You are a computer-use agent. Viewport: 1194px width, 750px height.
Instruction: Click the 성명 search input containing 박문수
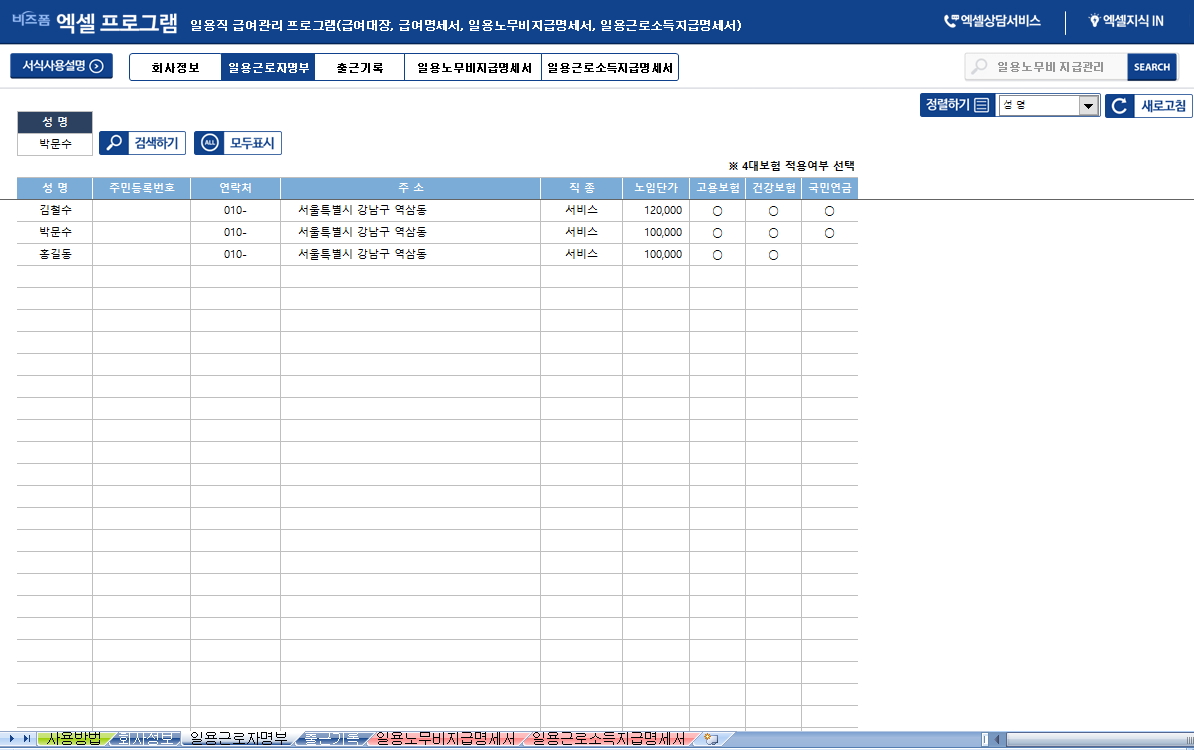[x=55, y=144]
